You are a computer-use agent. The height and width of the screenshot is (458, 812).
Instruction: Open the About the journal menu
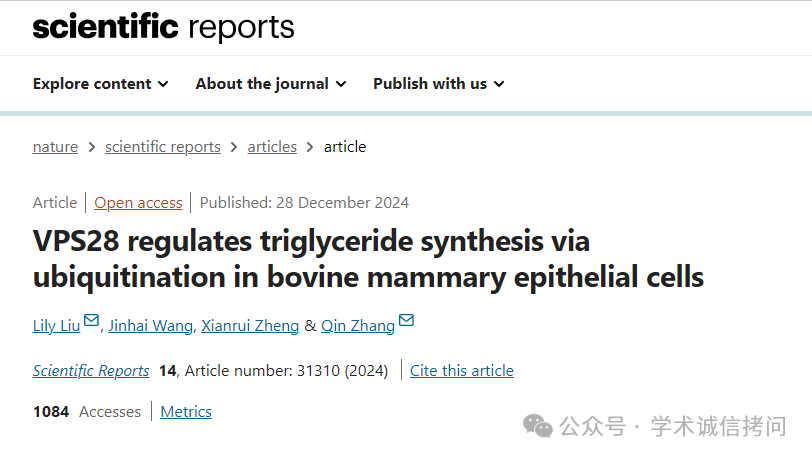(x=271, y=84)
